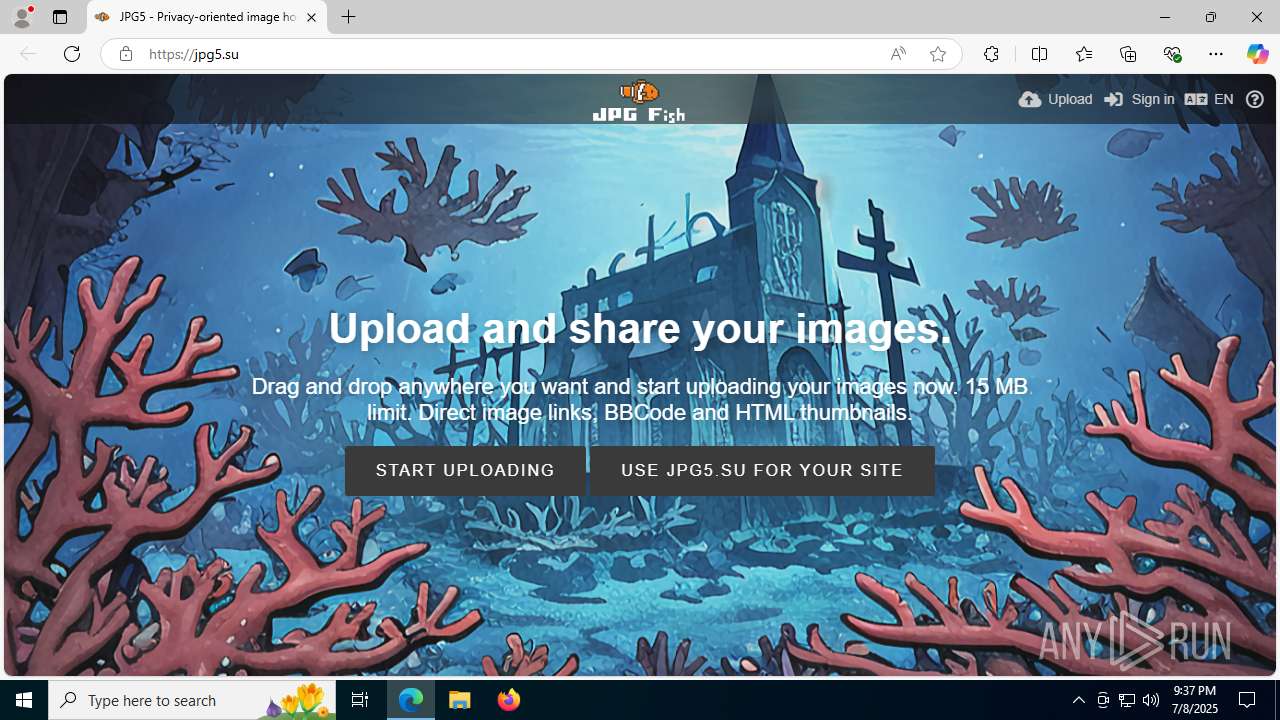Close the JPG5 browser tab

[x=311, y=17]
